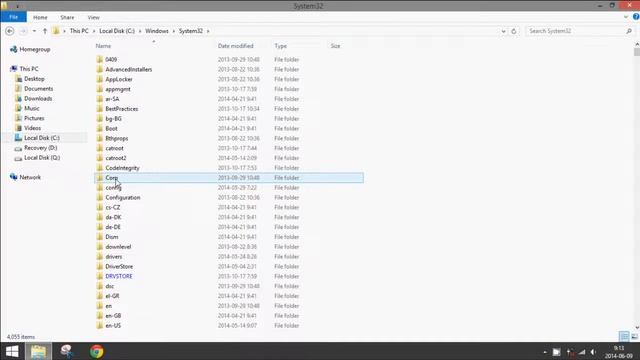Select the 0409 folder icon

pyautogui.click(x=100, y=59)
